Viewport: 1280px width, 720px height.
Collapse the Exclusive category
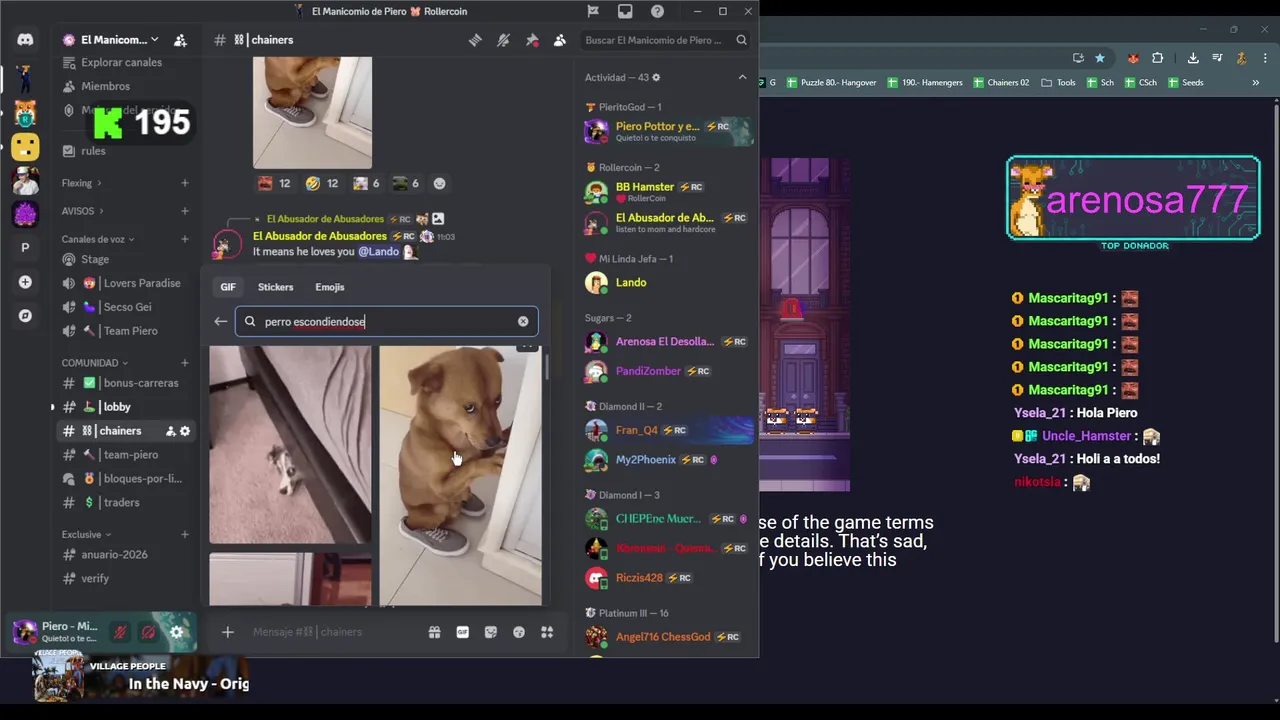click(86, 534)
